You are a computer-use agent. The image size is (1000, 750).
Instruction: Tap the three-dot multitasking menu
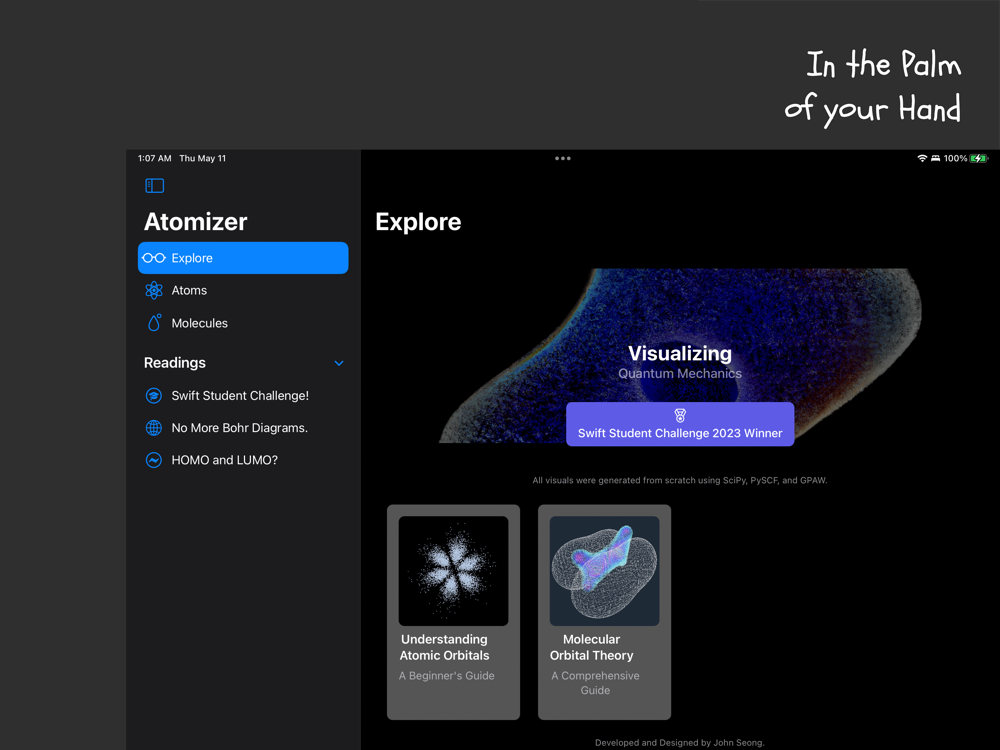point(562,158)
